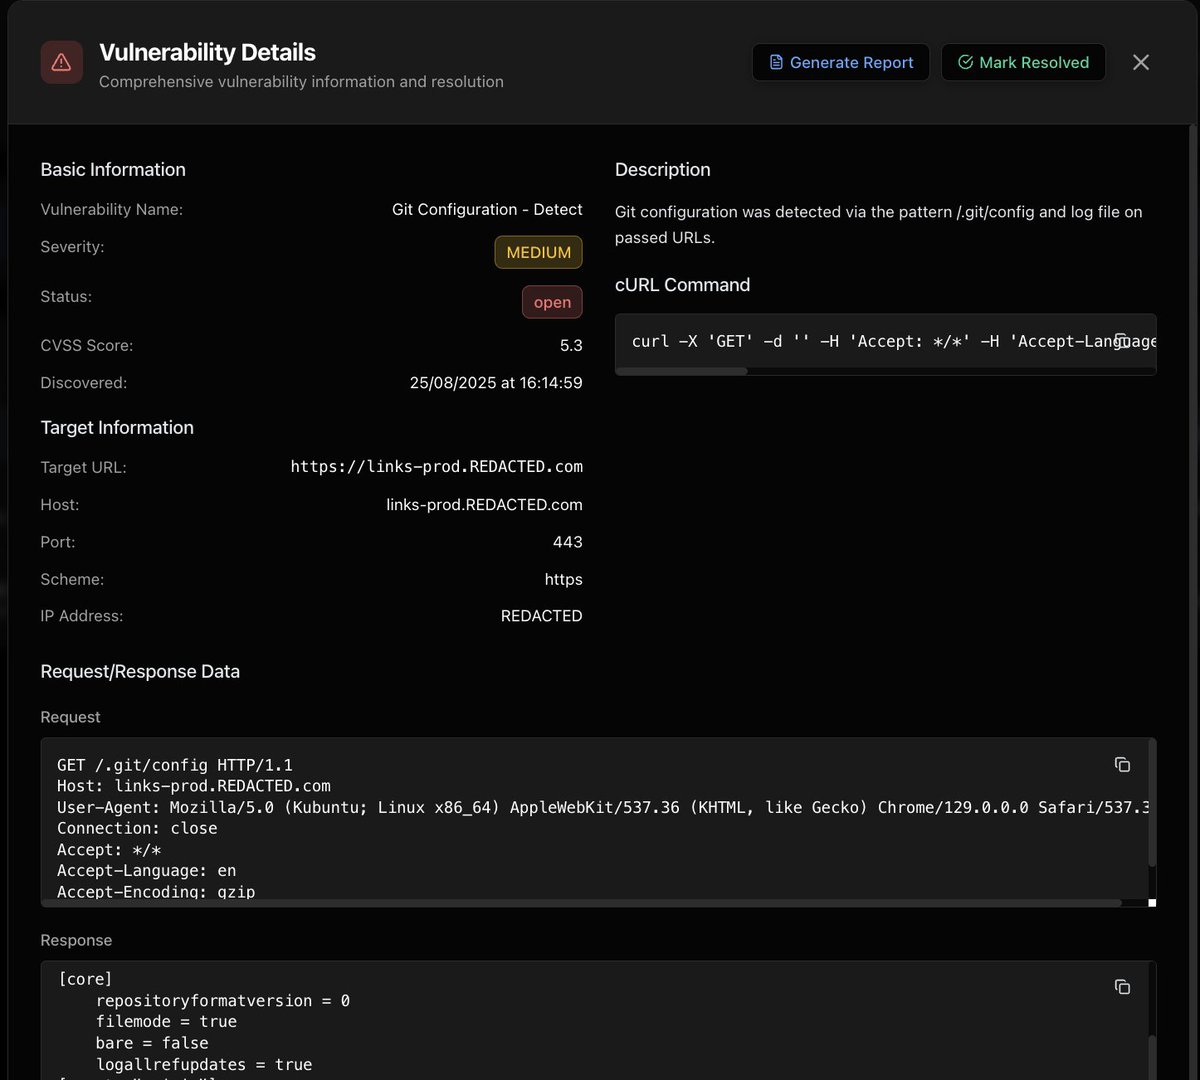Click the red vulnerability warning icon
The image size is (1200, 1080).
coord(61,62)
